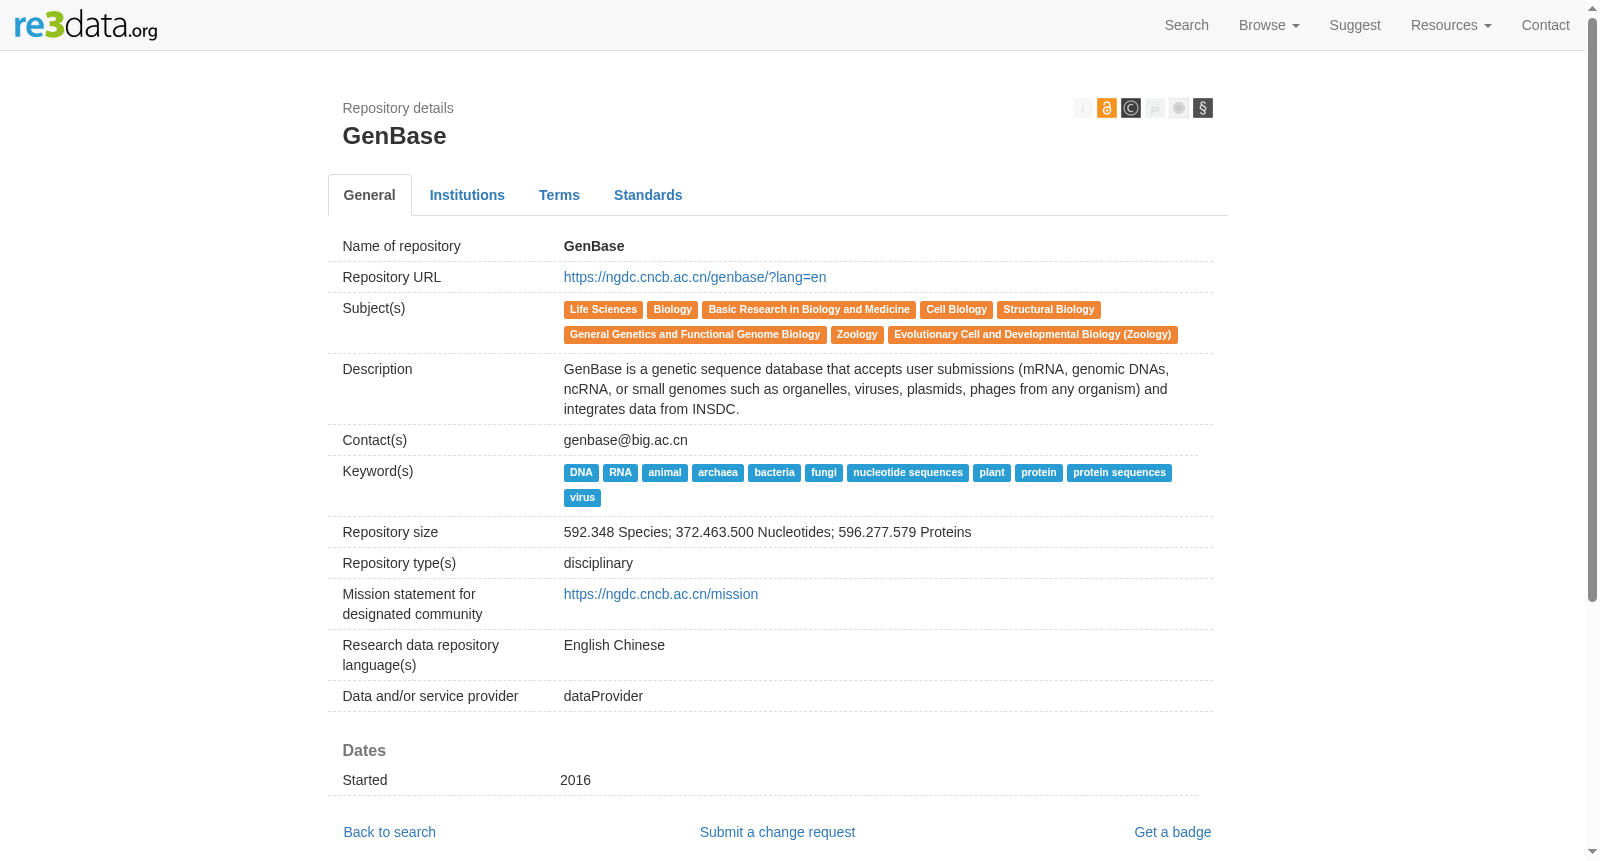Click the GenBase description paragraph

(x=866, y=389)
